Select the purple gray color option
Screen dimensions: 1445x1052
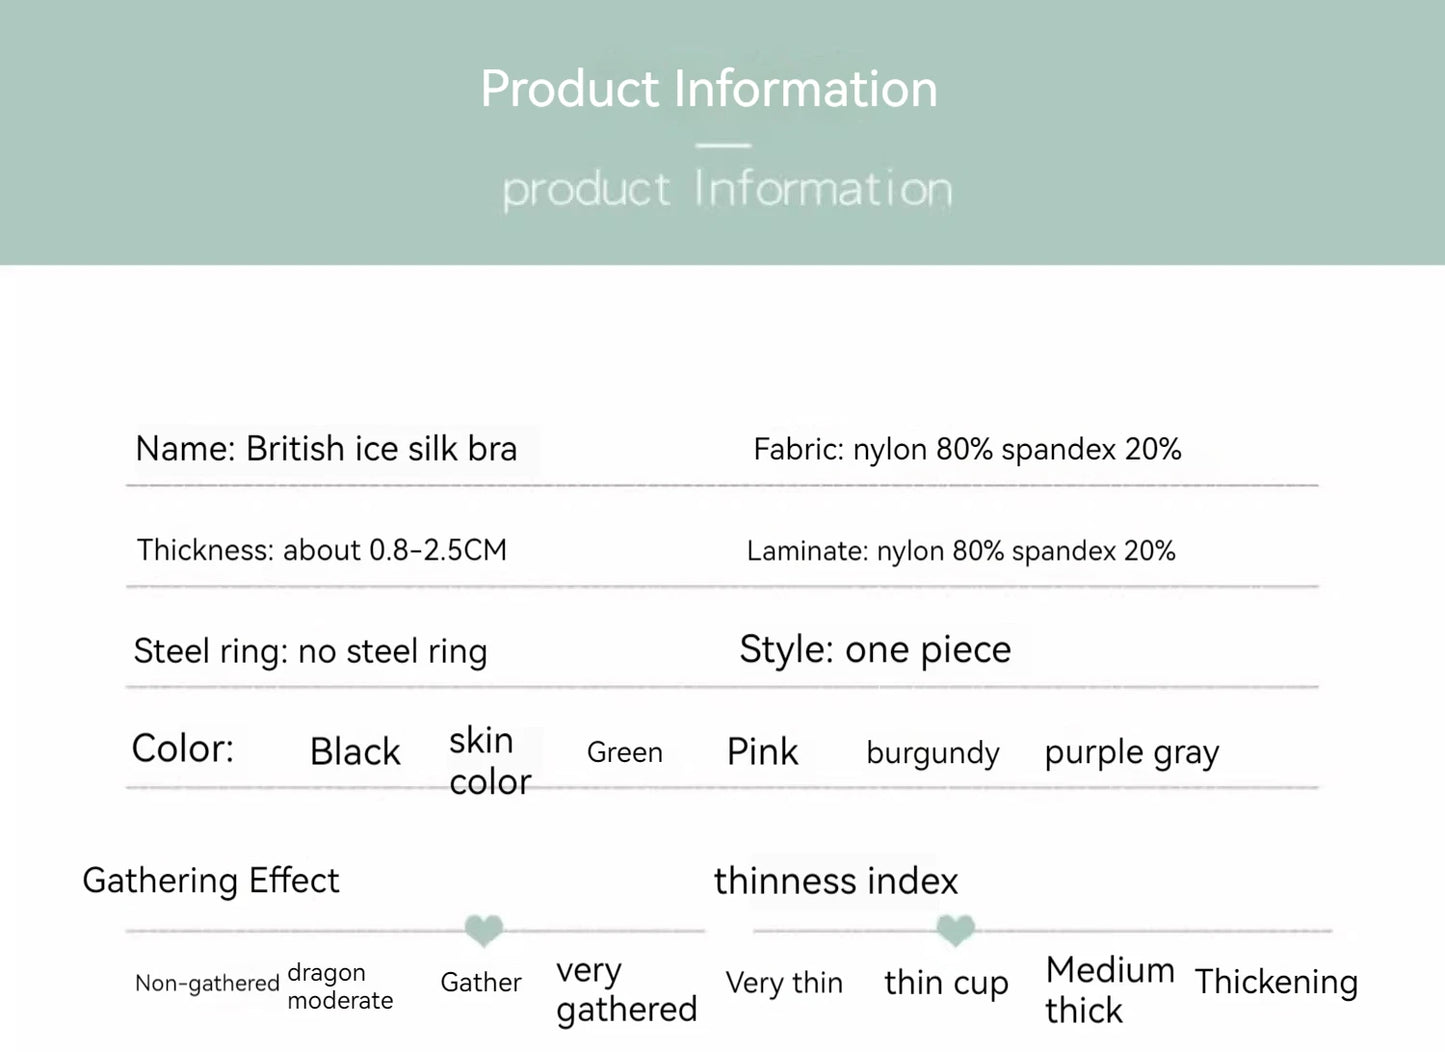(1131, 753)
